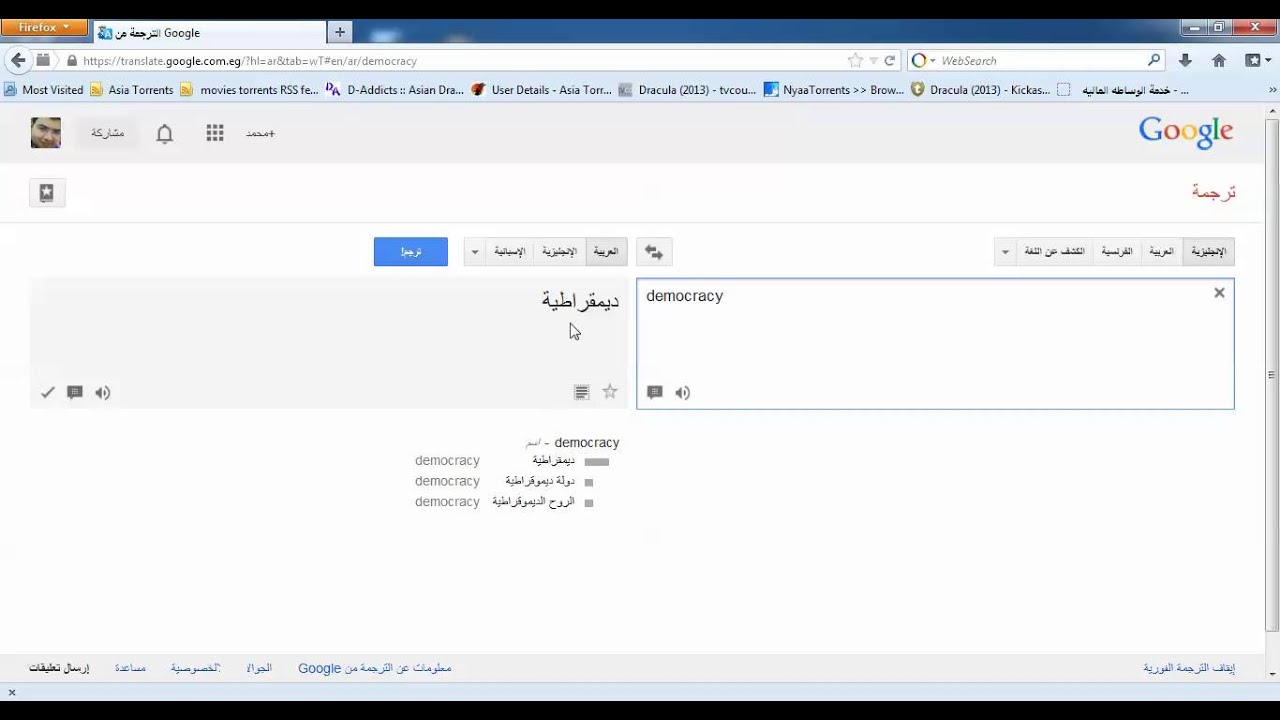This screenshot has width=1280, height=720.
Task: Select الروح الديموقراطية alternative translation
Action: click(533, 502)
